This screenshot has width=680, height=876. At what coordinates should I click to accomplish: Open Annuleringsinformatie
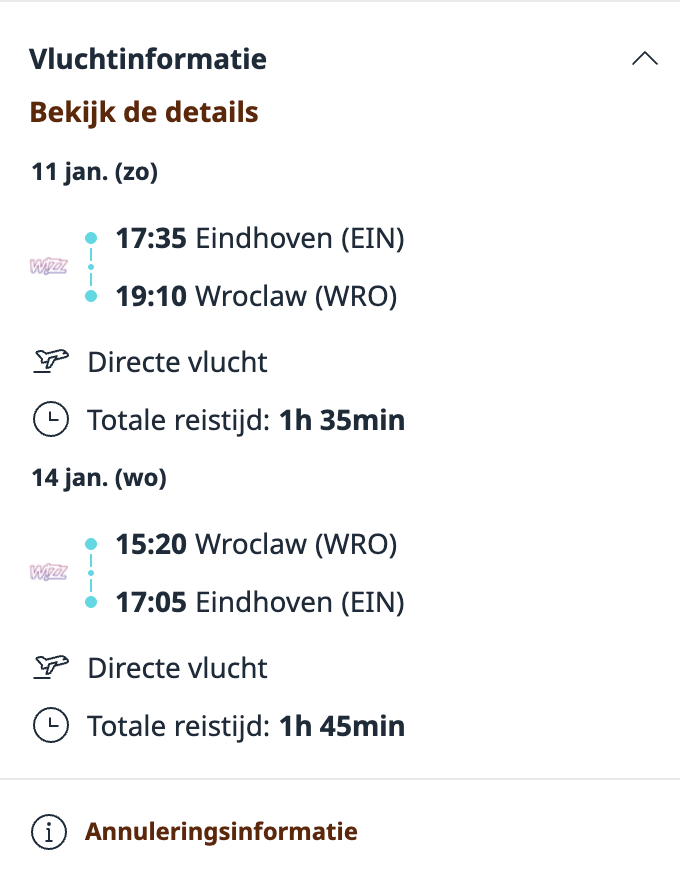point(221,830)
